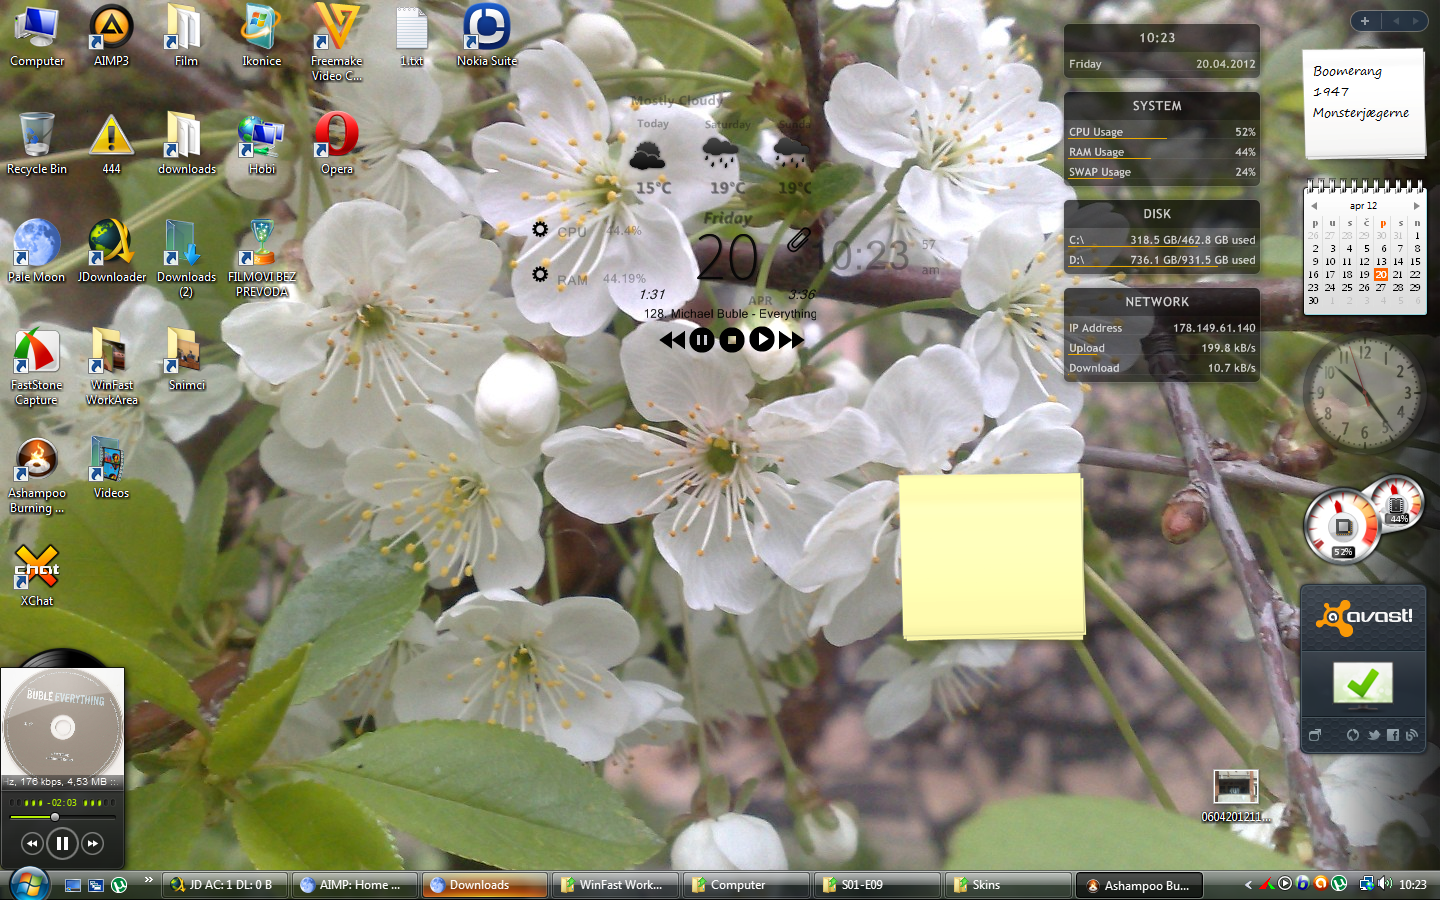This screenshot has width=1440, height=900.
Task: Click the yellow sticky note
Action: click(x=992, y=556)
